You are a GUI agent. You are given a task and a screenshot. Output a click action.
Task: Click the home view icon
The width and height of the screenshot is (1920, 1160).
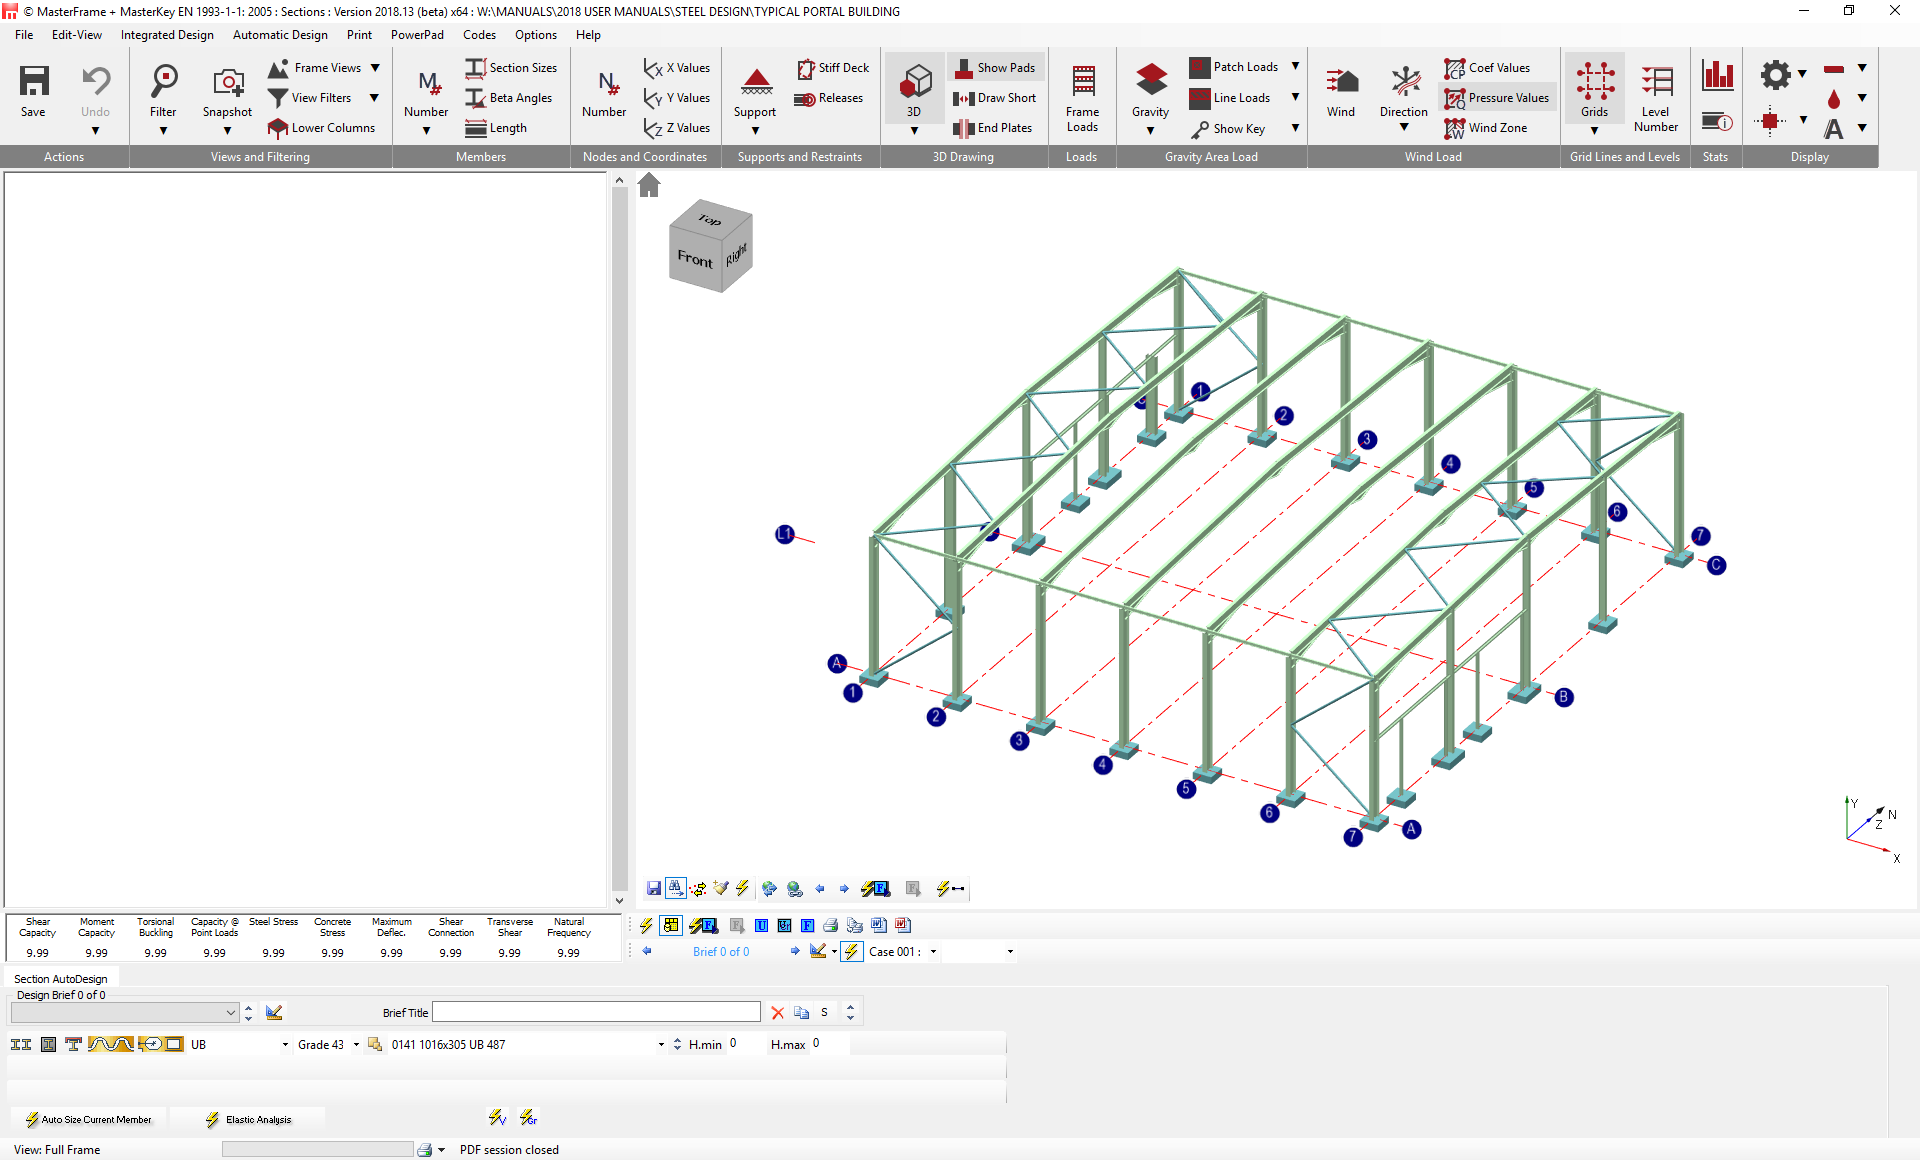click(649, 185)
